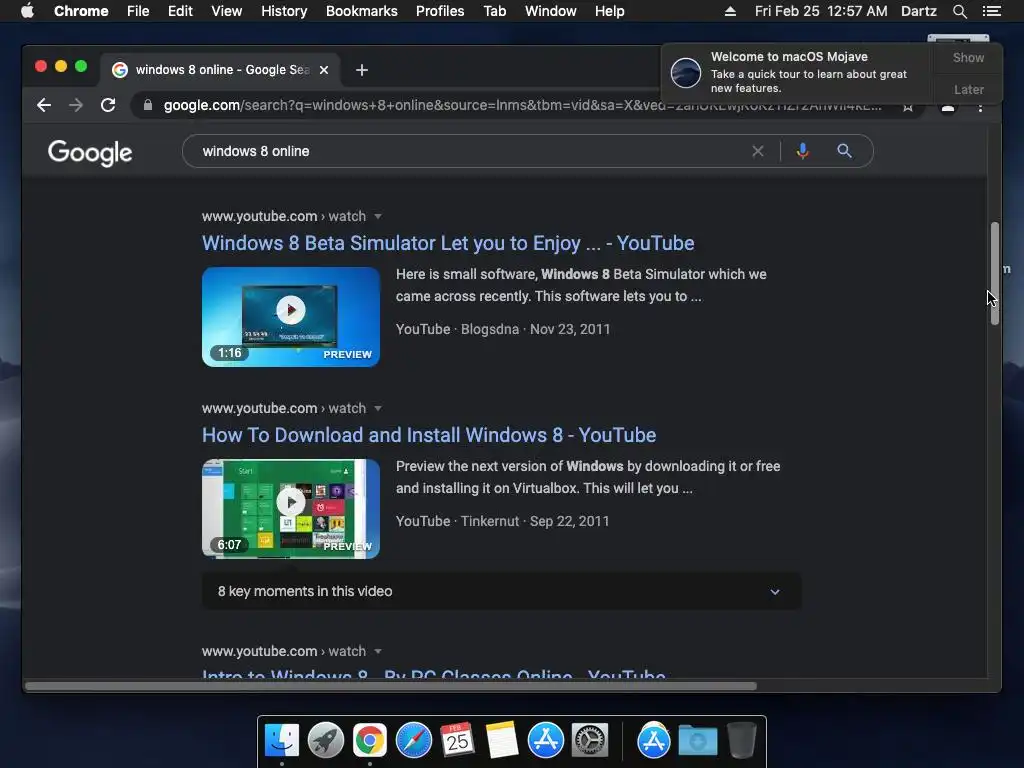Click the Chrome address bar URL
Image resolution: width=1024 pixels, height=768 pixels.
[521, 105]
